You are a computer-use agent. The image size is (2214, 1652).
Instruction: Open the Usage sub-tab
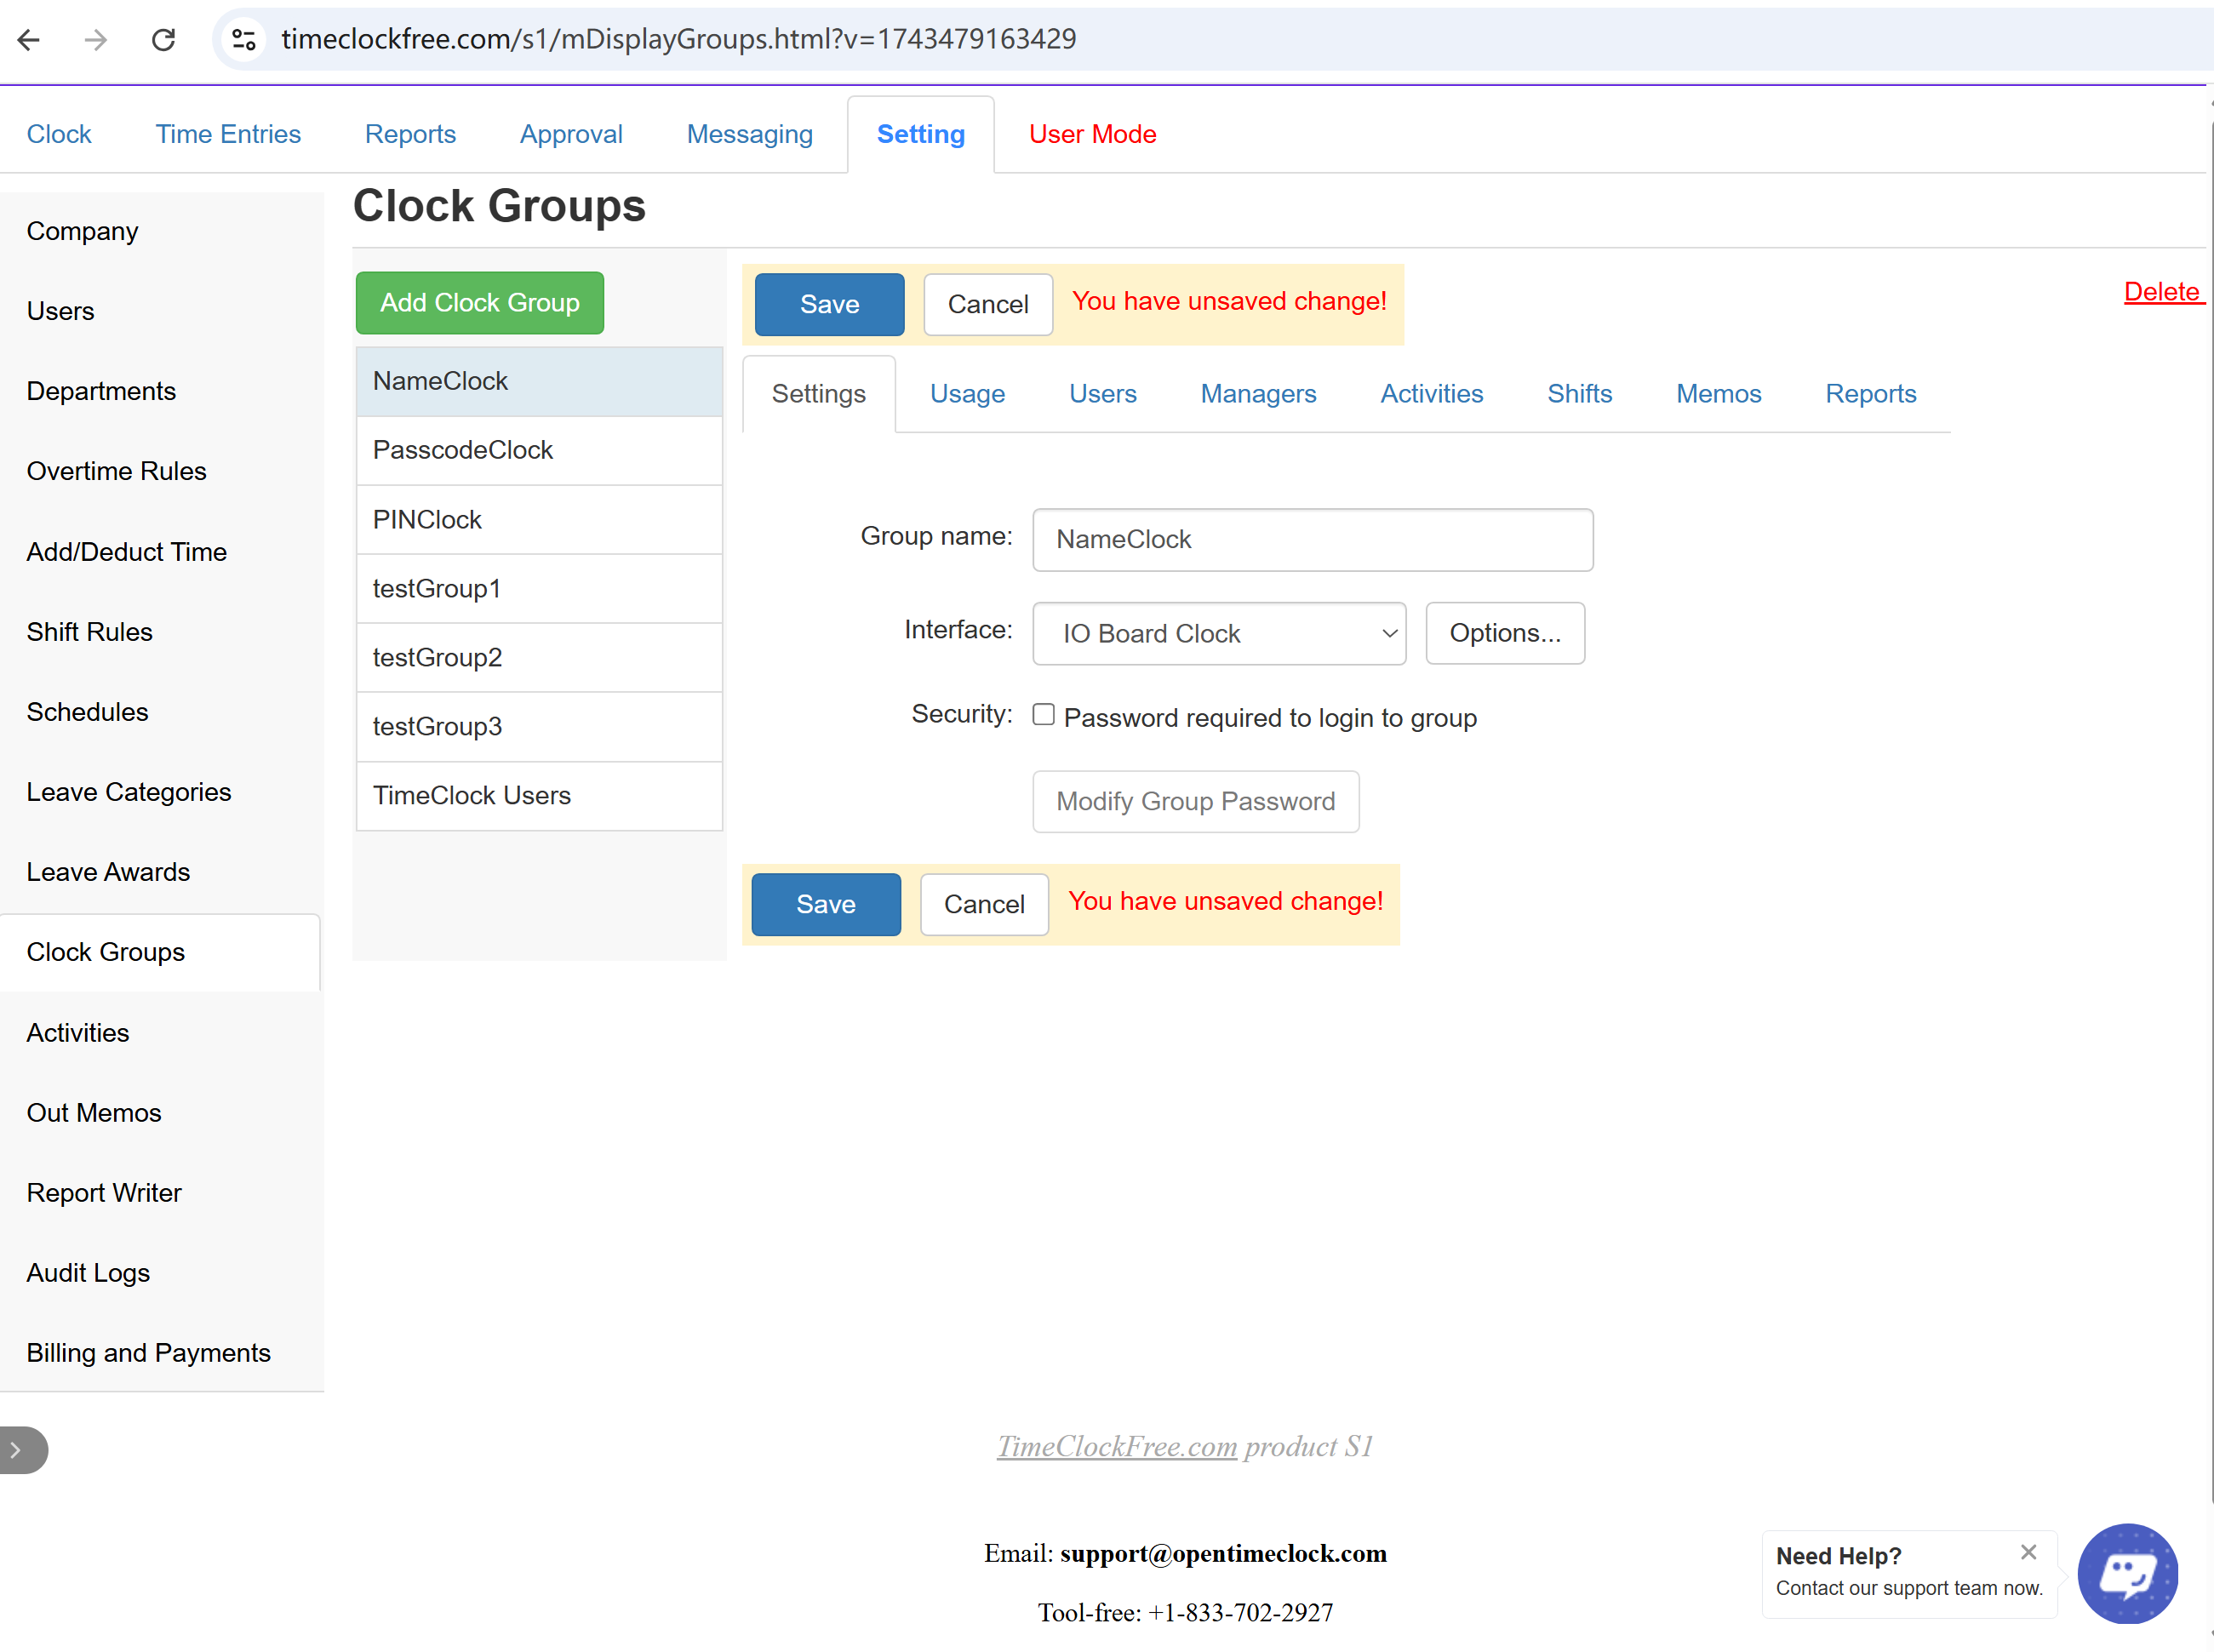tap(967, 394)
